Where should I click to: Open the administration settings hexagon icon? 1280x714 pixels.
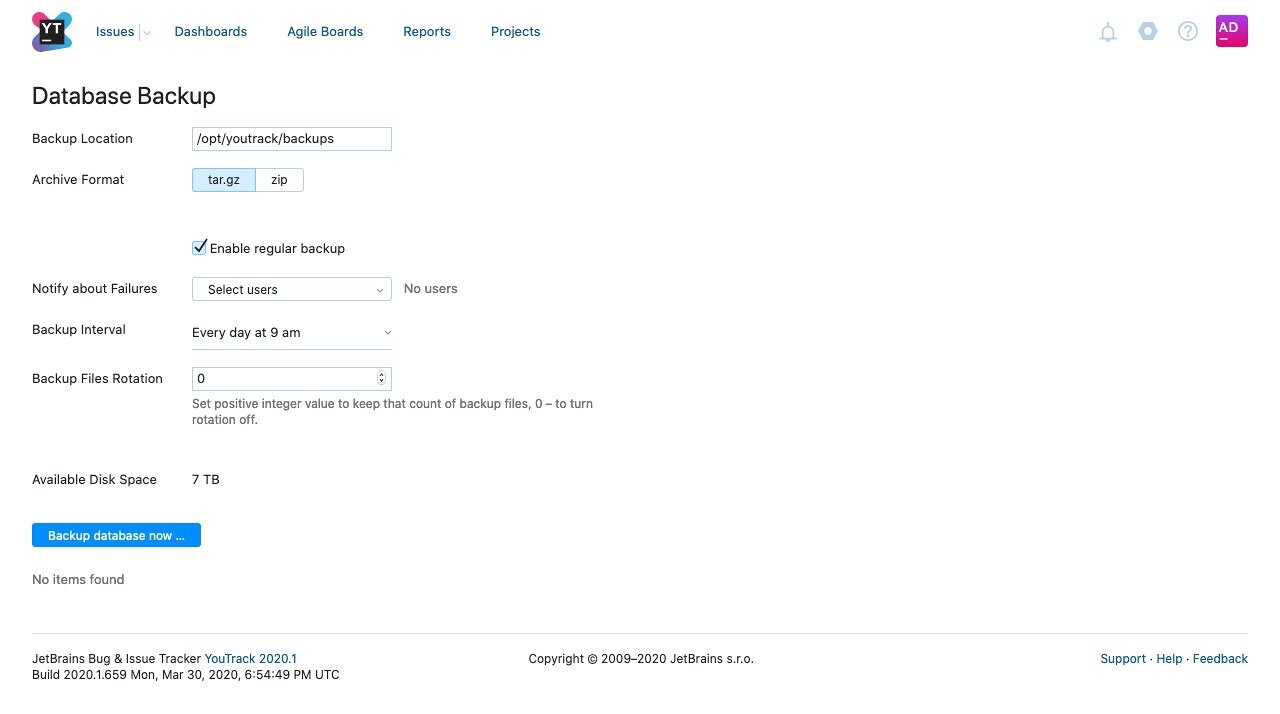coord(1148,31)
